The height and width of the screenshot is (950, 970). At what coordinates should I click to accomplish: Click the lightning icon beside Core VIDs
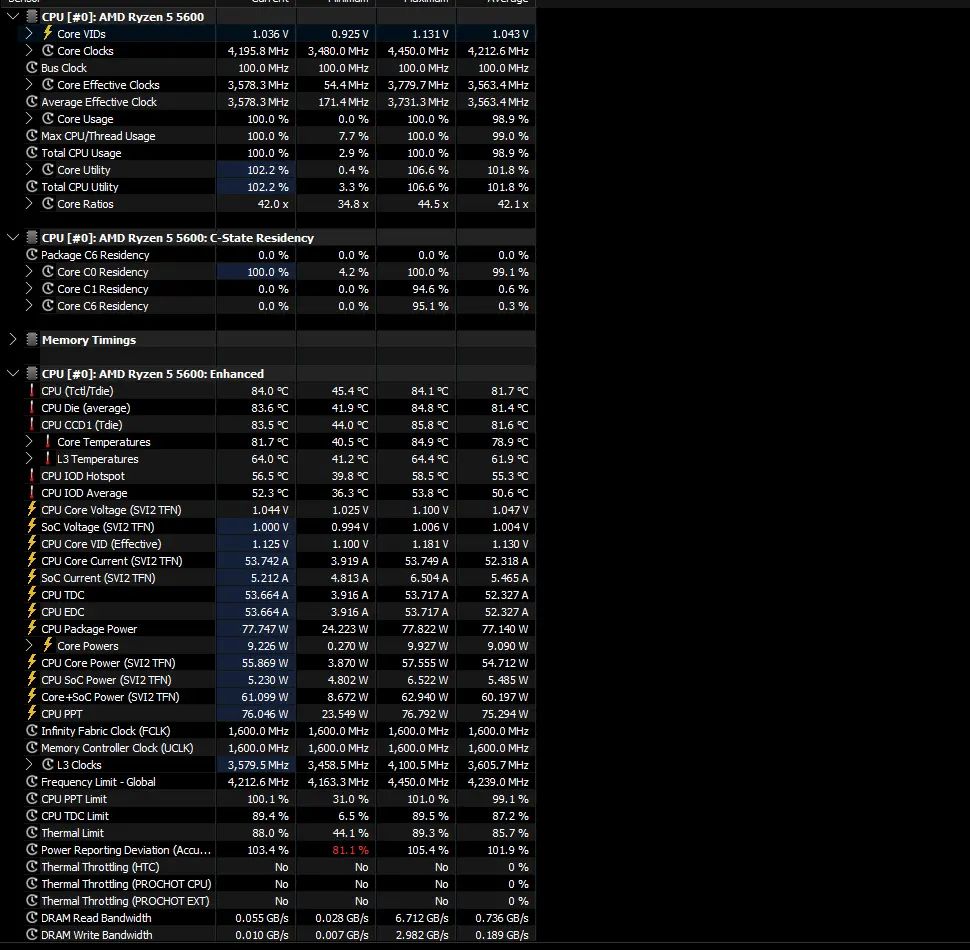(x=48, y=33)
